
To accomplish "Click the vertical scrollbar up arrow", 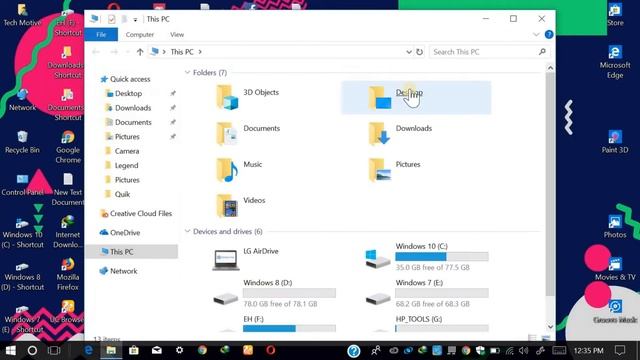I will point(550,68).
